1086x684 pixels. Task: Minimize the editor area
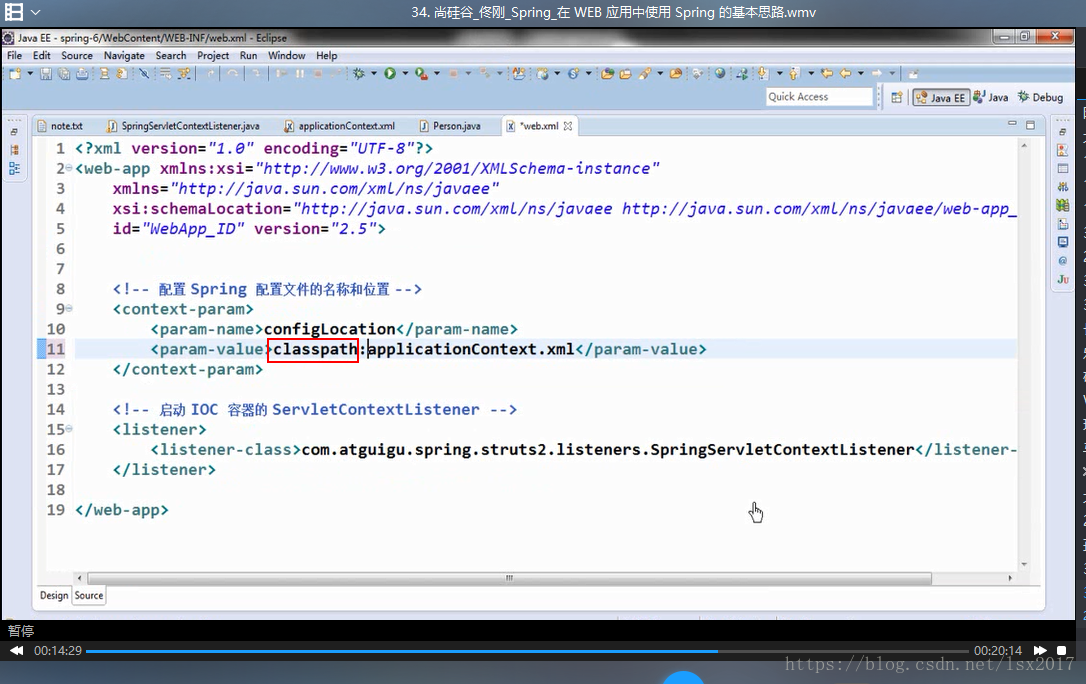pos(1012,124)
